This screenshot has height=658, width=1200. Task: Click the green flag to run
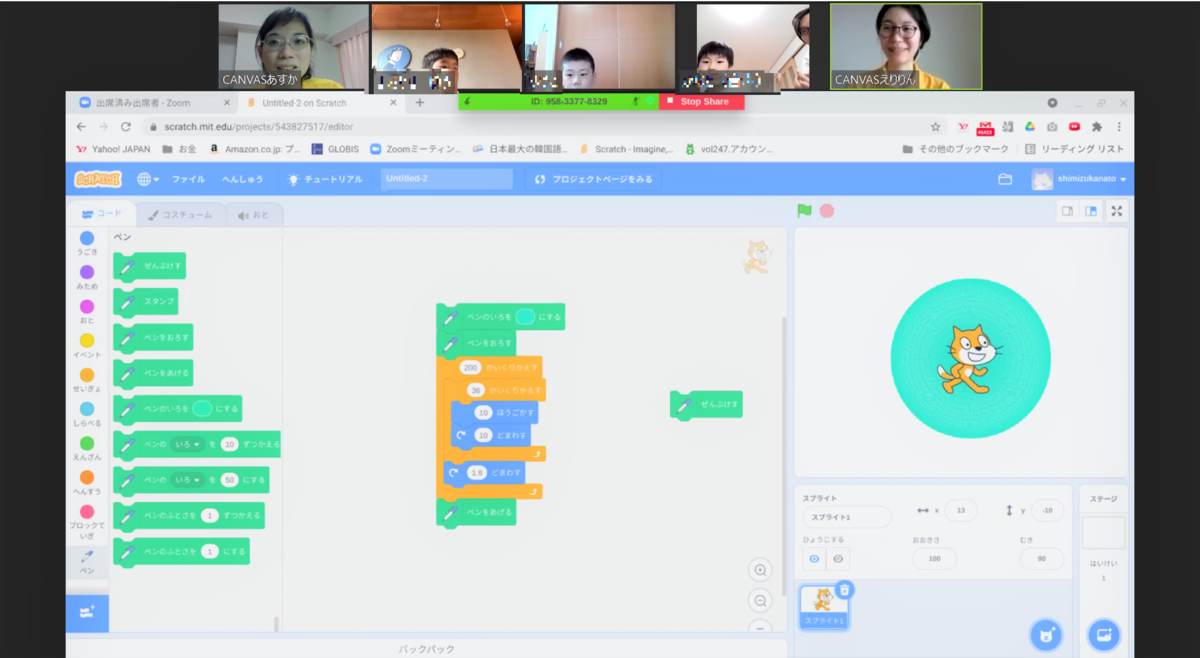point(804,211)
